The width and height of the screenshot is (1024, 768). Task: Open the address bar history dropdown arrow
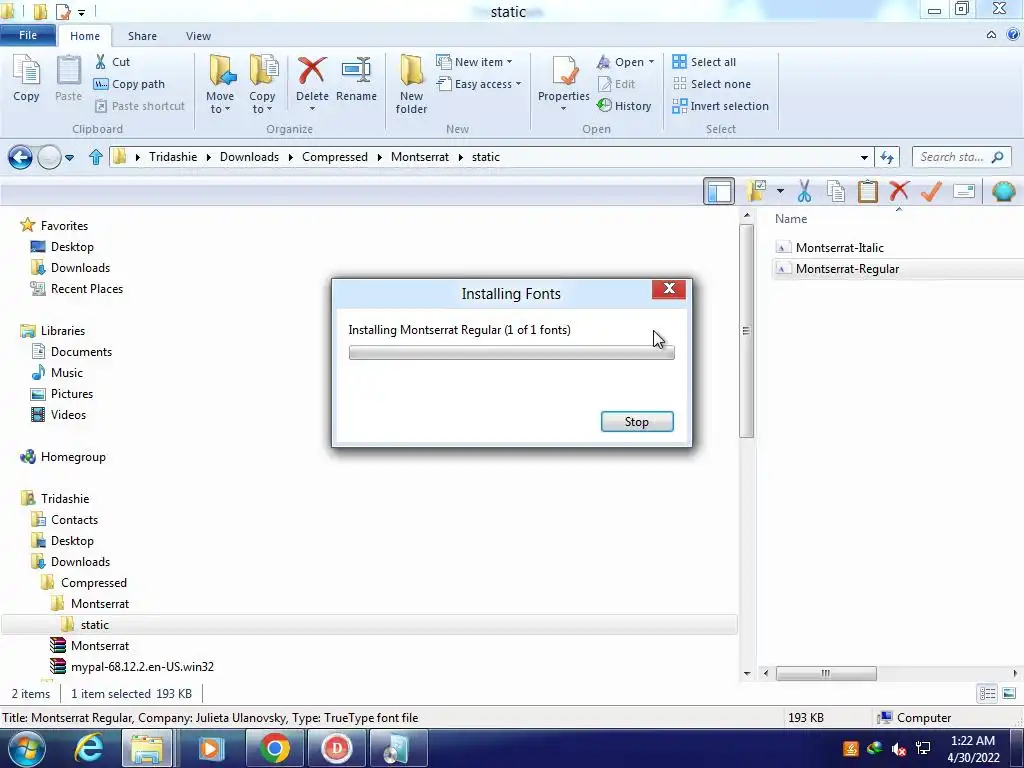(x=864, y=157)
